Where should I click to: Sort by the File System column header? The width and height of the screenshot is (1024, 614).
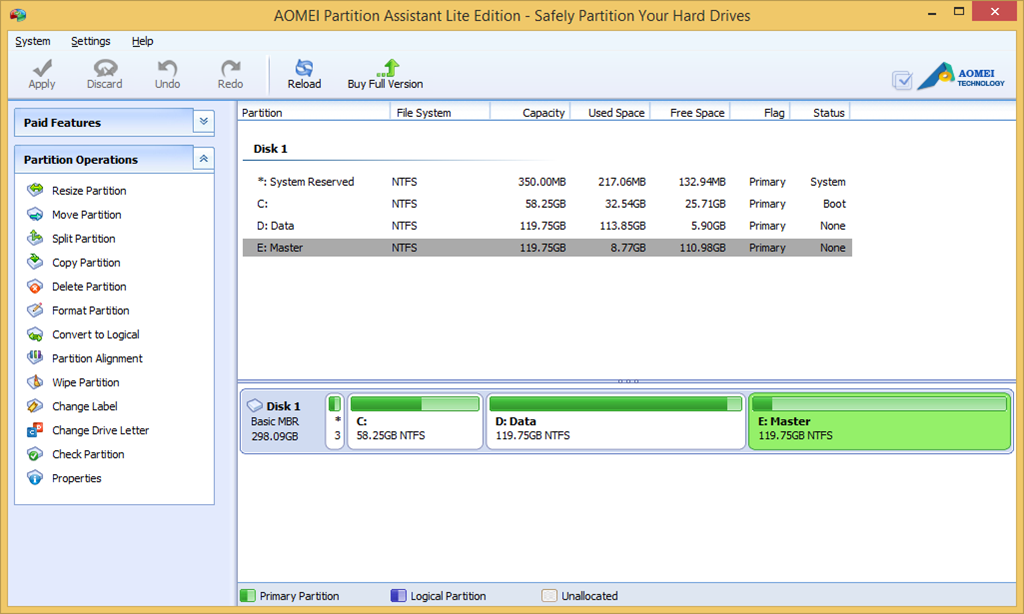point(440,112)
